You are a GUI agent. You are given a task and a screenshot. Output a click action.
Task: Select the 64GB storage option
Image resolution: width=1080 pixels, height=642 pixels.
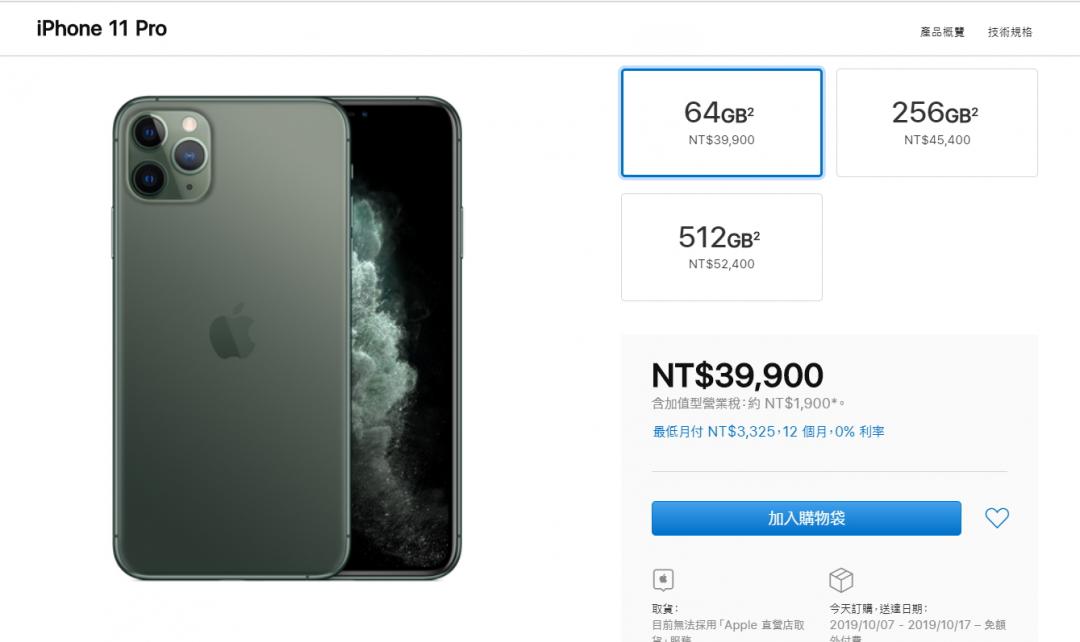721,123
